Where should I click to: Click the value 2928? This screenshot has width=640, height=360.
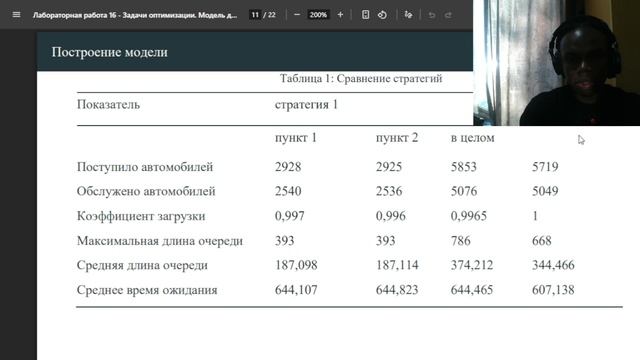[x=288, y=167]
